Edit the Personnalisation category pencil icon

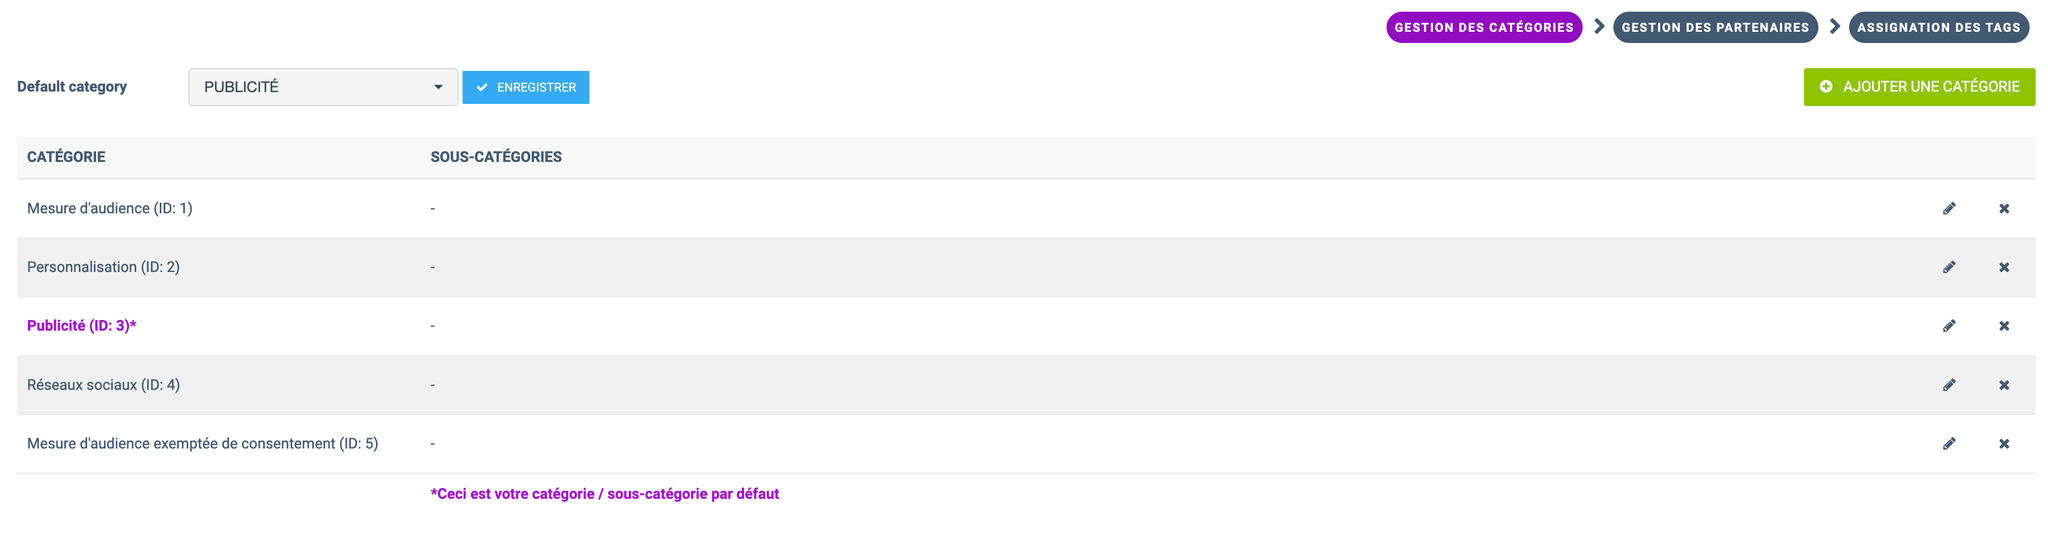pyautogui.click(x=1949, y=267)
